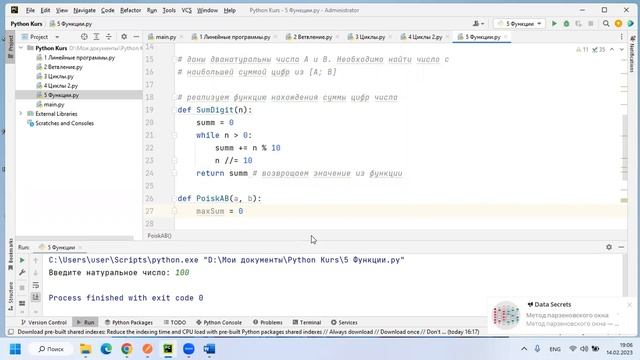640x360 pixels.
Task: Open File Explorer from taskbar
Action: [86, 349]
